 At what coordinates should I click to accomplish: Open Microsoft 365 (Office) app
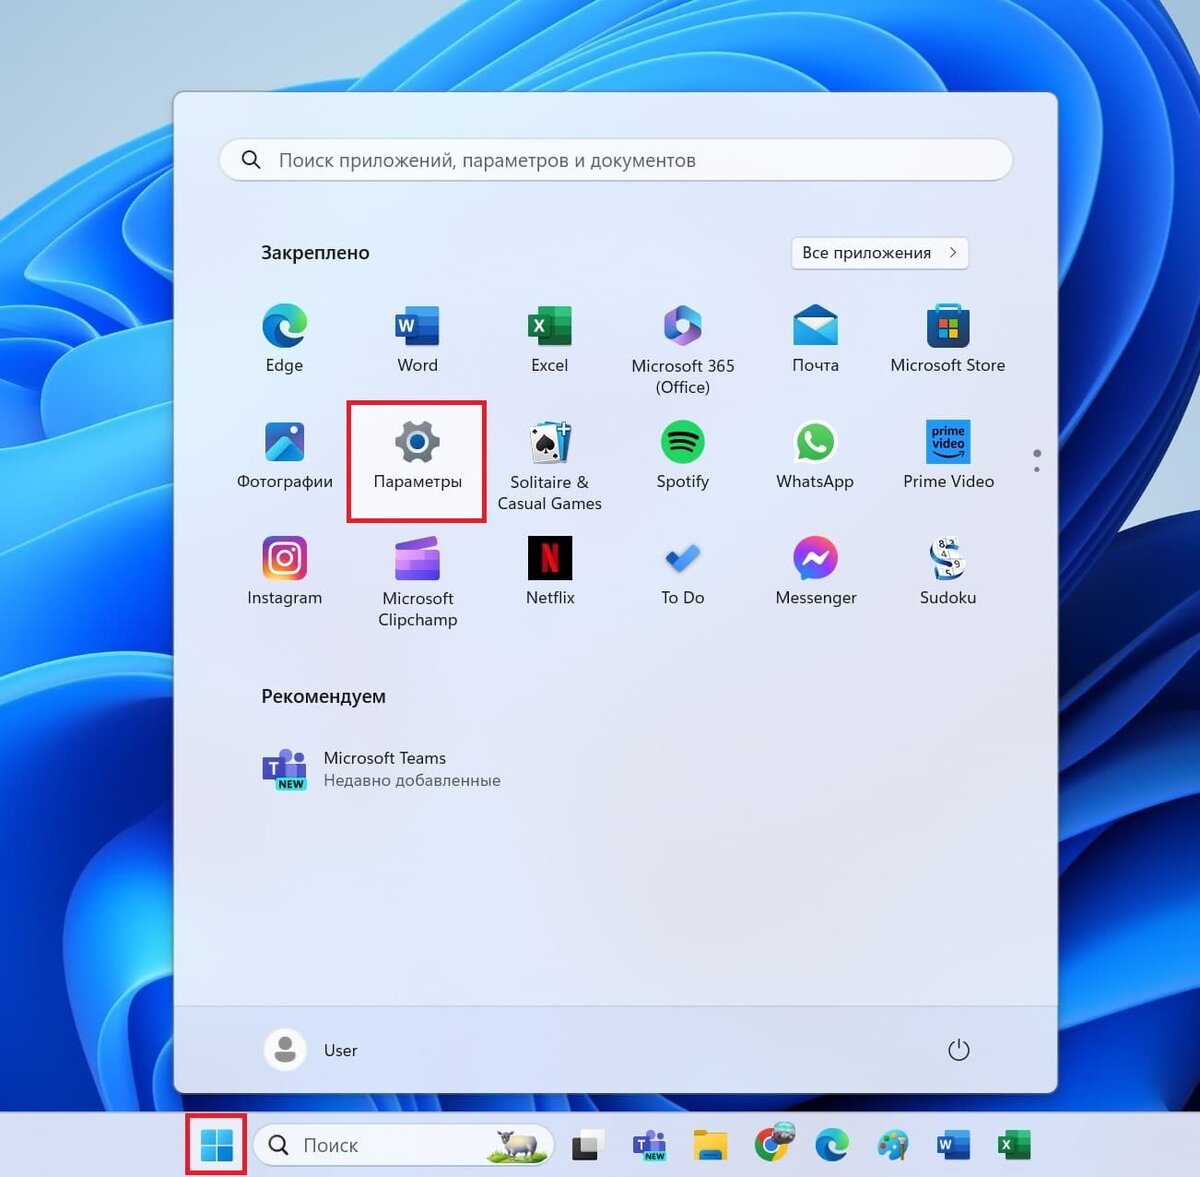683,349
